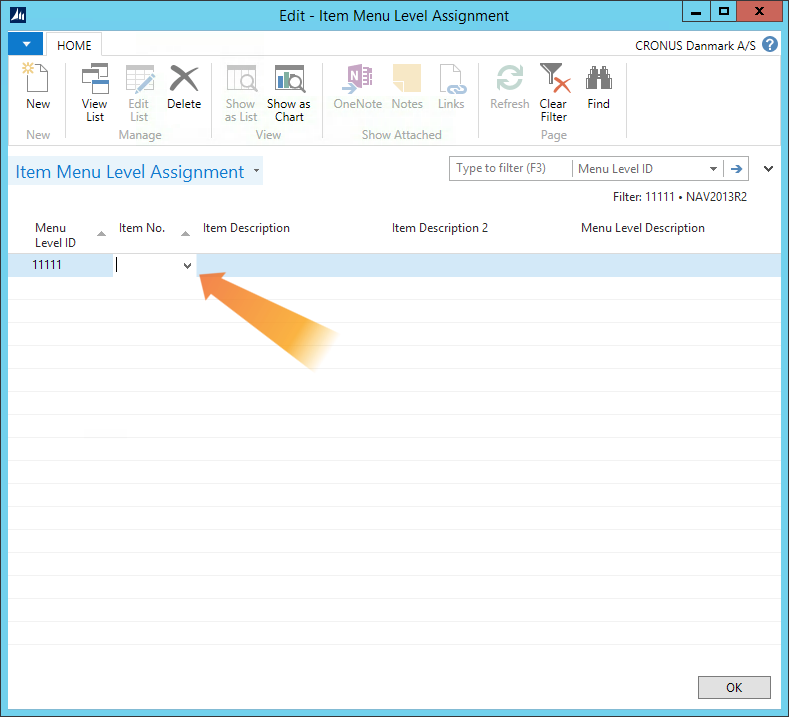
Task: Click the Item Description 2 column header
Action: (440, 228)
